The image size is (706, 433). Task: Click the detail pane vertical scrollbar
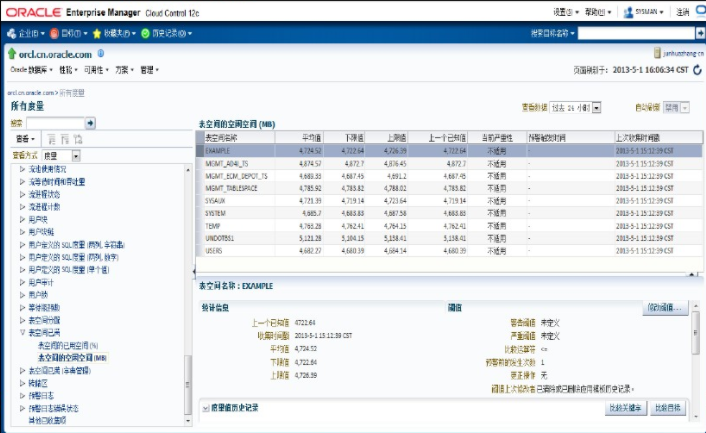pos(696,333)
